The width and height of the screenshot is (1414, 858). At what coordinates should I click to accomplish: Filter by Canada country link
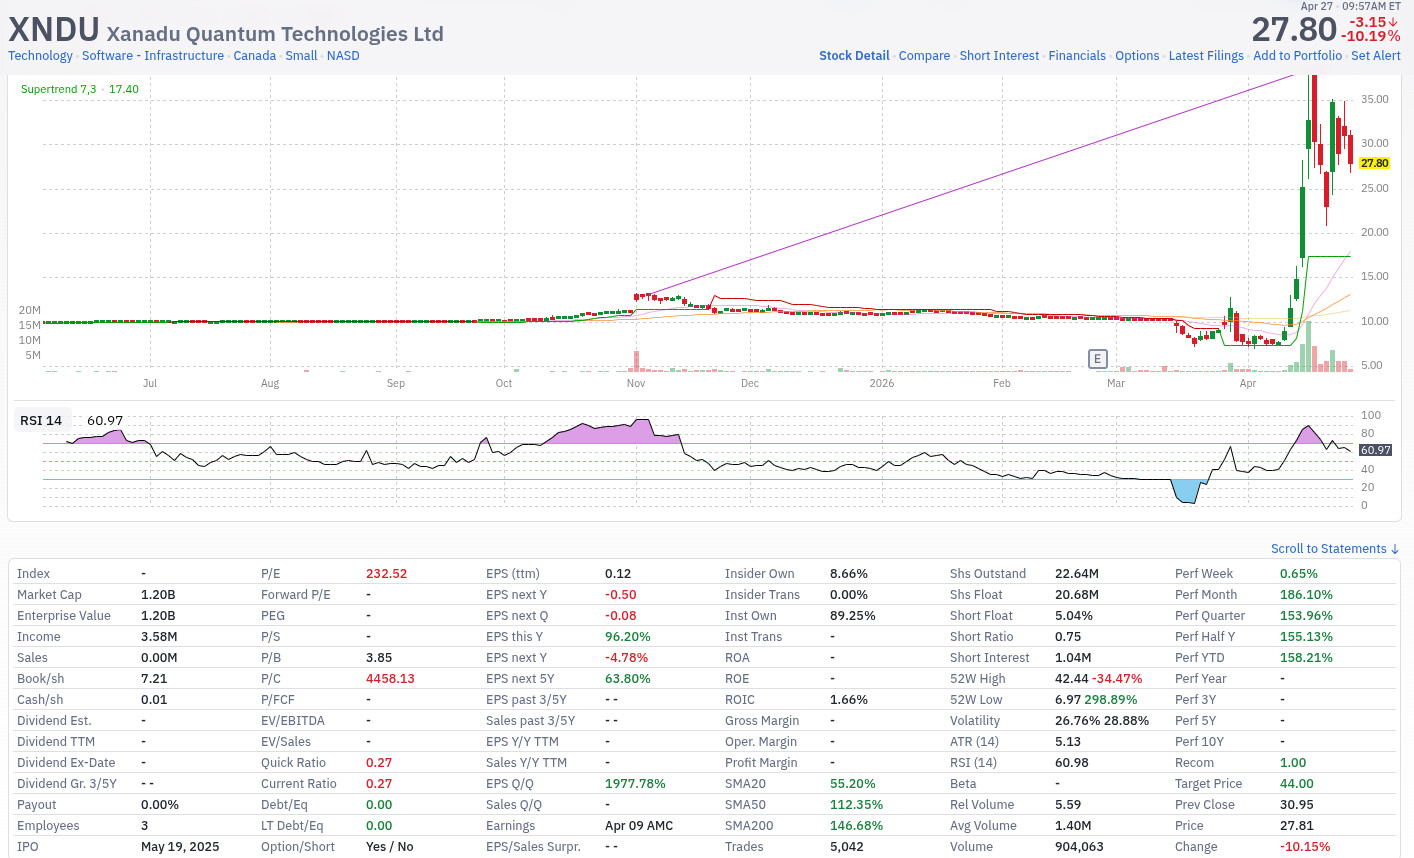coord(254,56)
